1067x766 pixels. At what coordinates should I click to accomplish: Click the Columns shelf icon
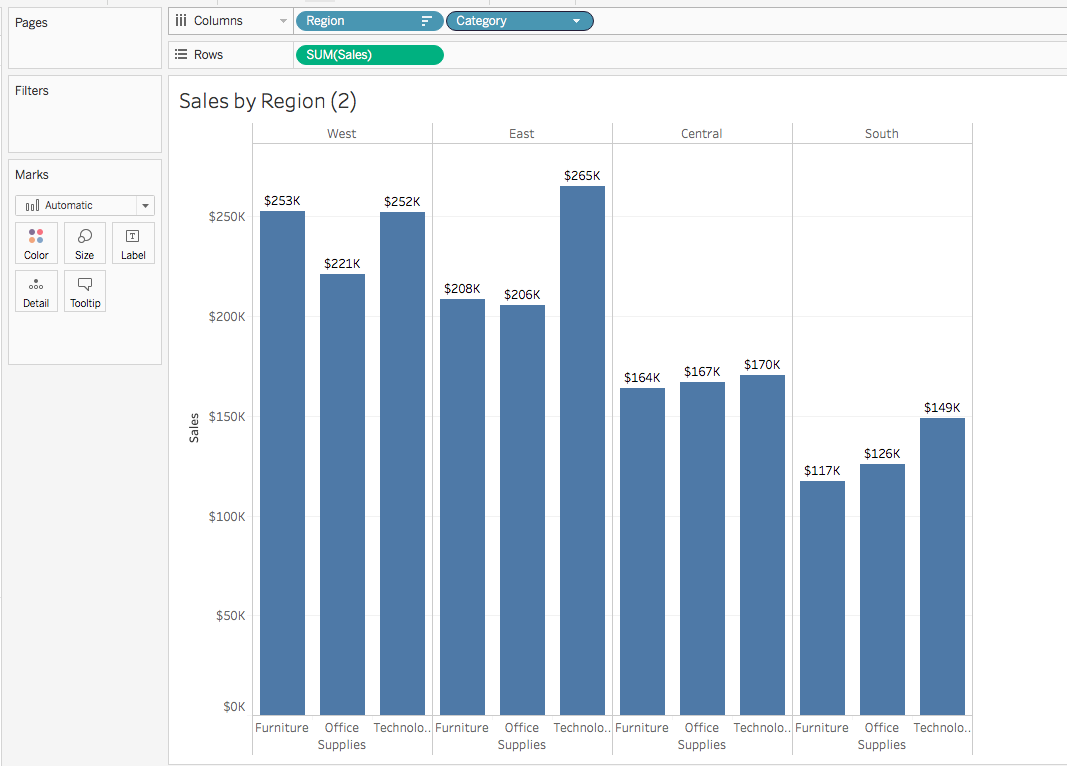click(x=181, y=20)
